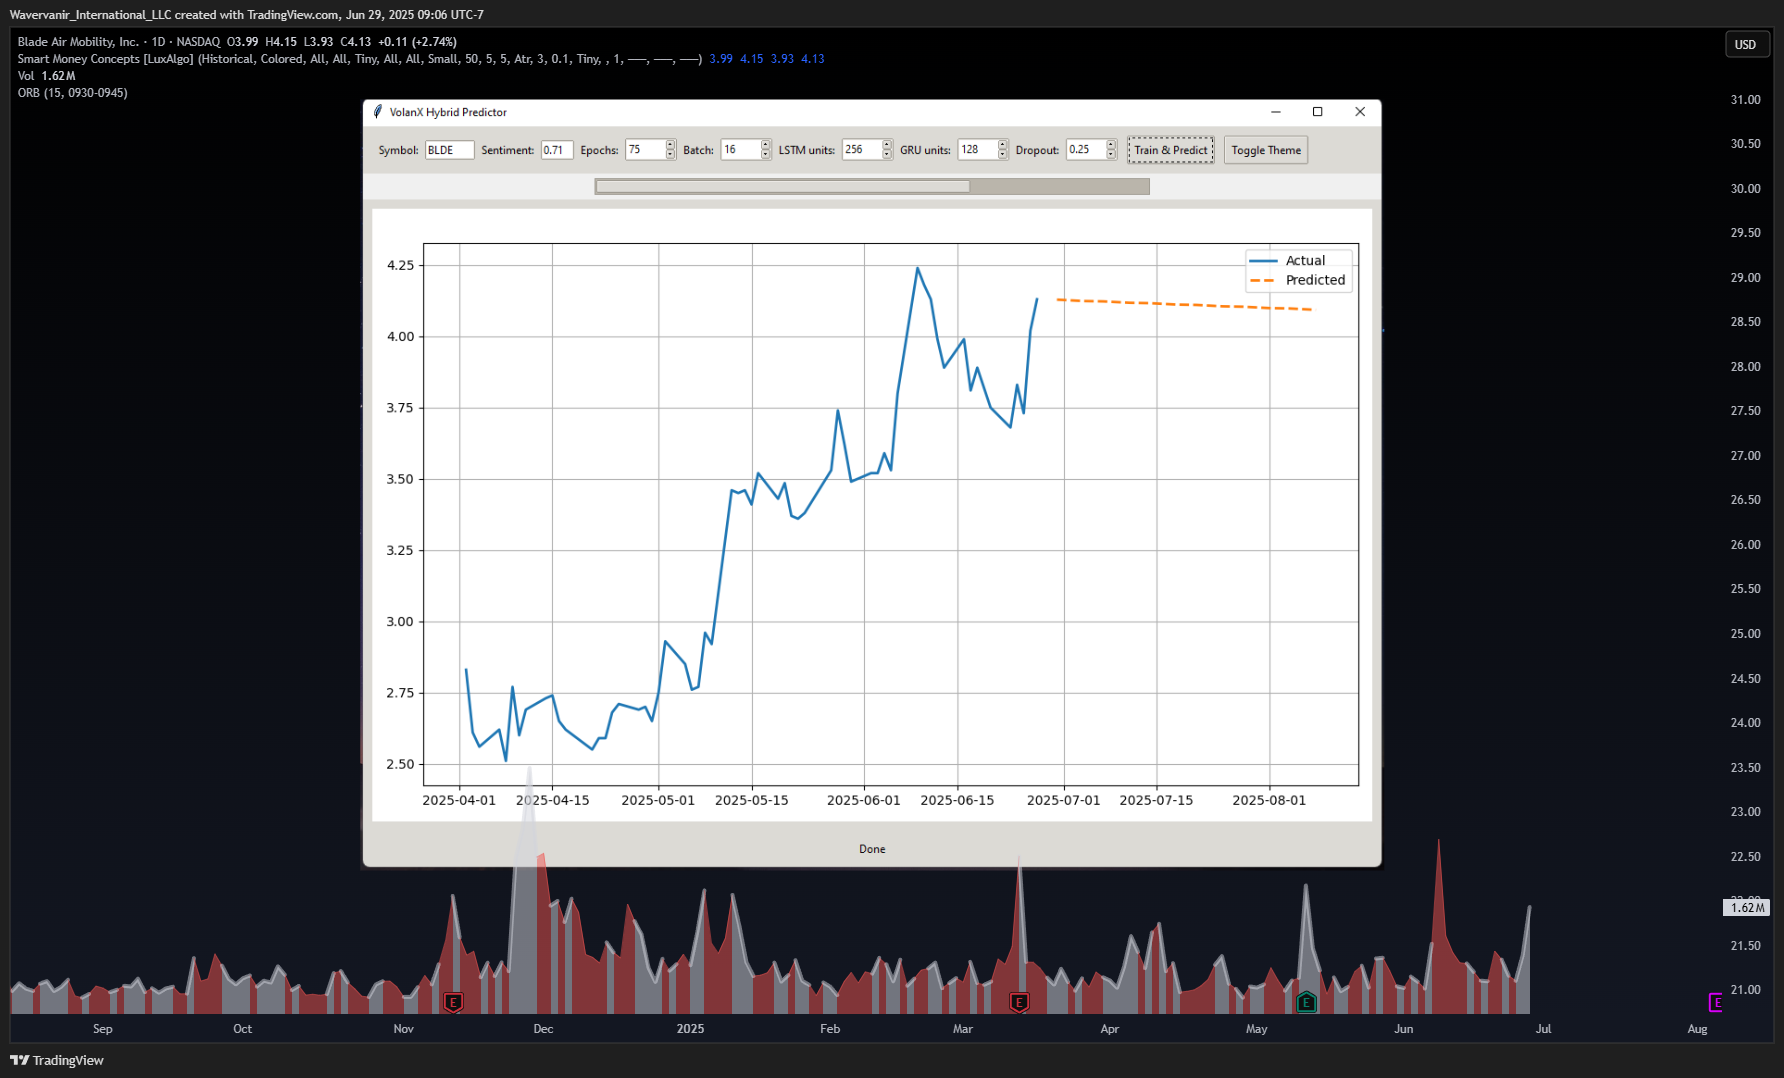
Task: Open the USD currency selector
Action: pyautogui.click(x=1745, y=45)
